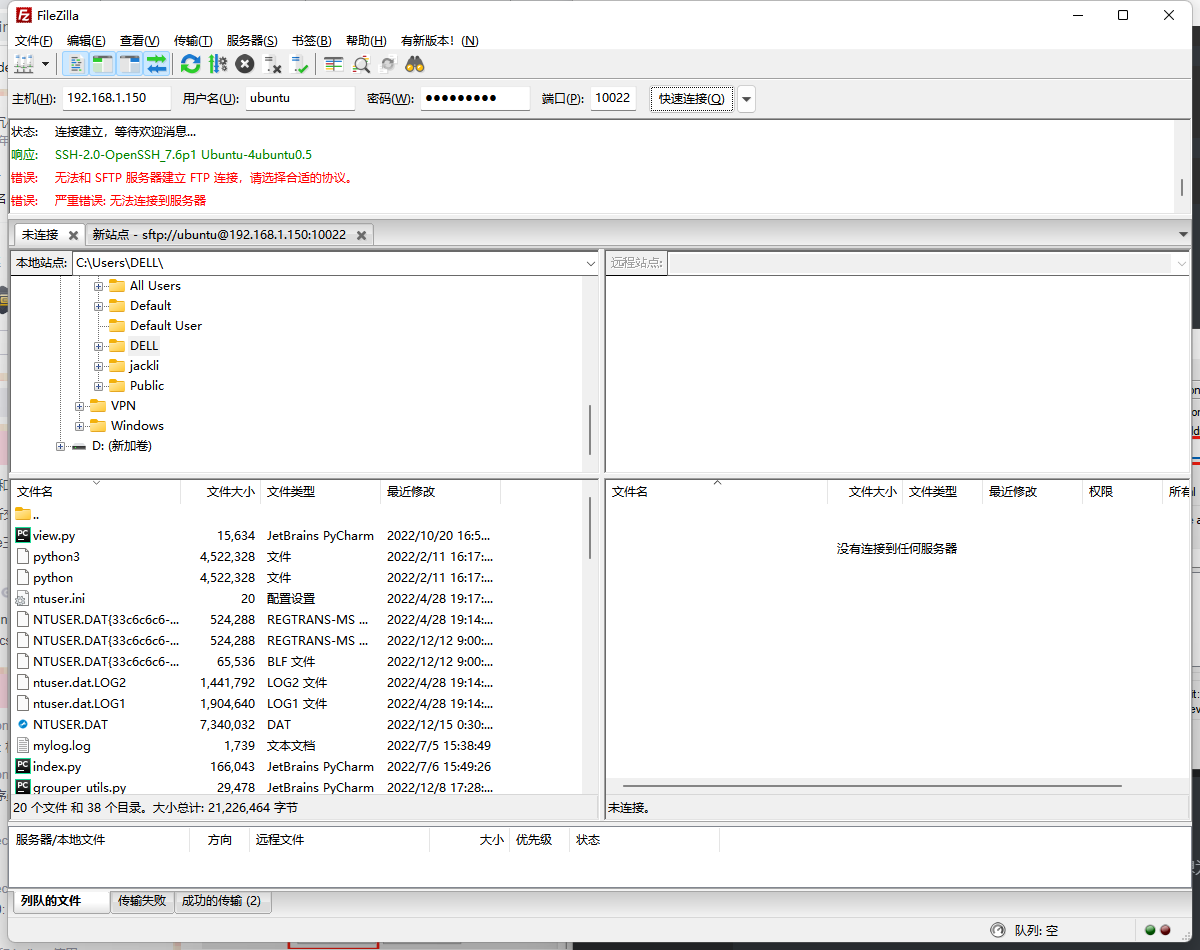
Task: Toggle directory comparison magnifier icon
Action: click(361, 64)
